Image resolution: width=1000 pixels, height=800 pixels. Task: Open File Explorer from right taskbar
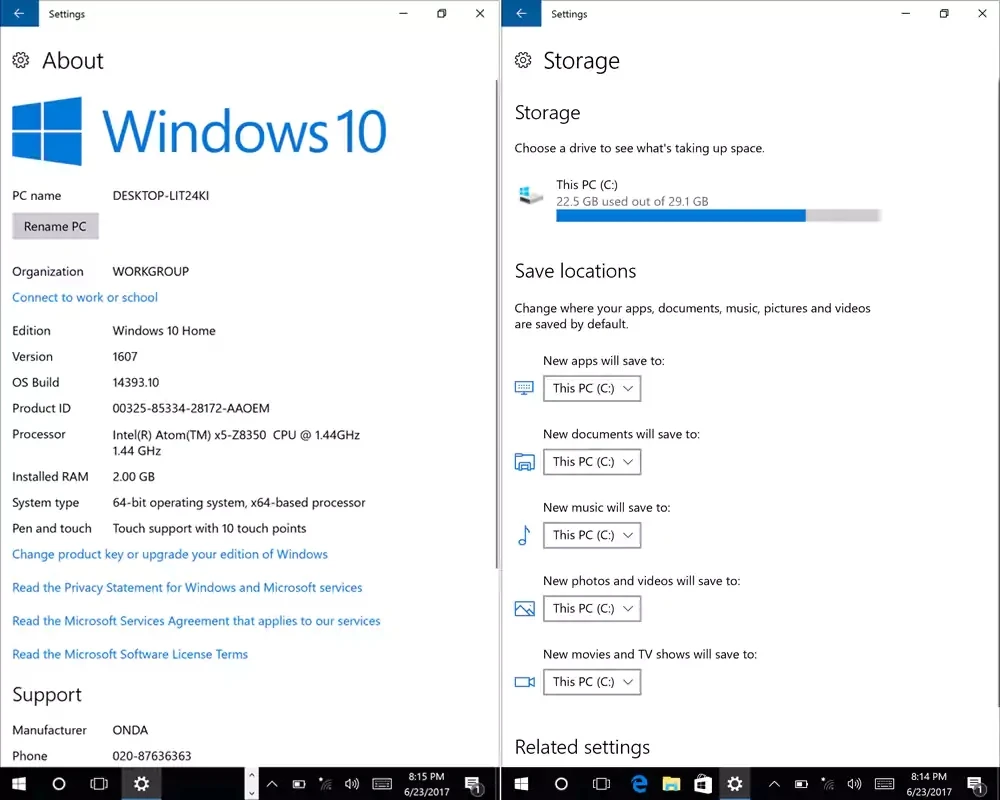coord(671,783)
